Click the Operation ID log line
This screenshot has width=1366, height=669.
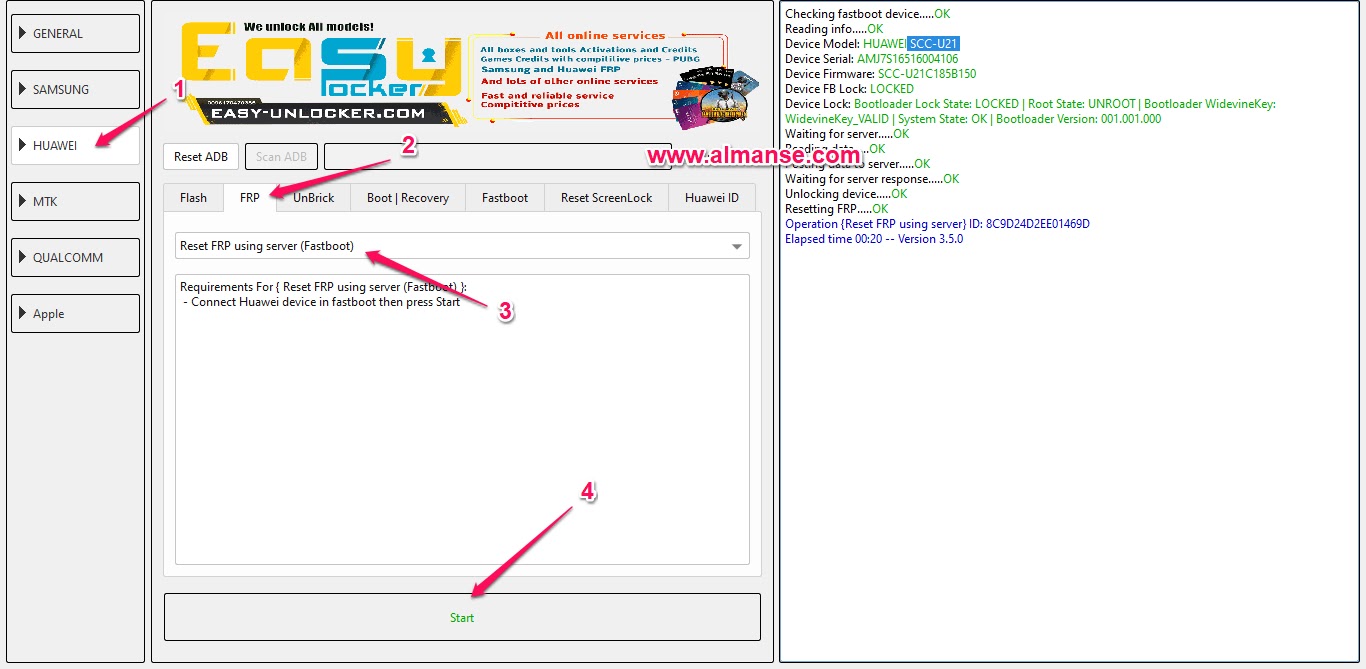pos(937,224)
